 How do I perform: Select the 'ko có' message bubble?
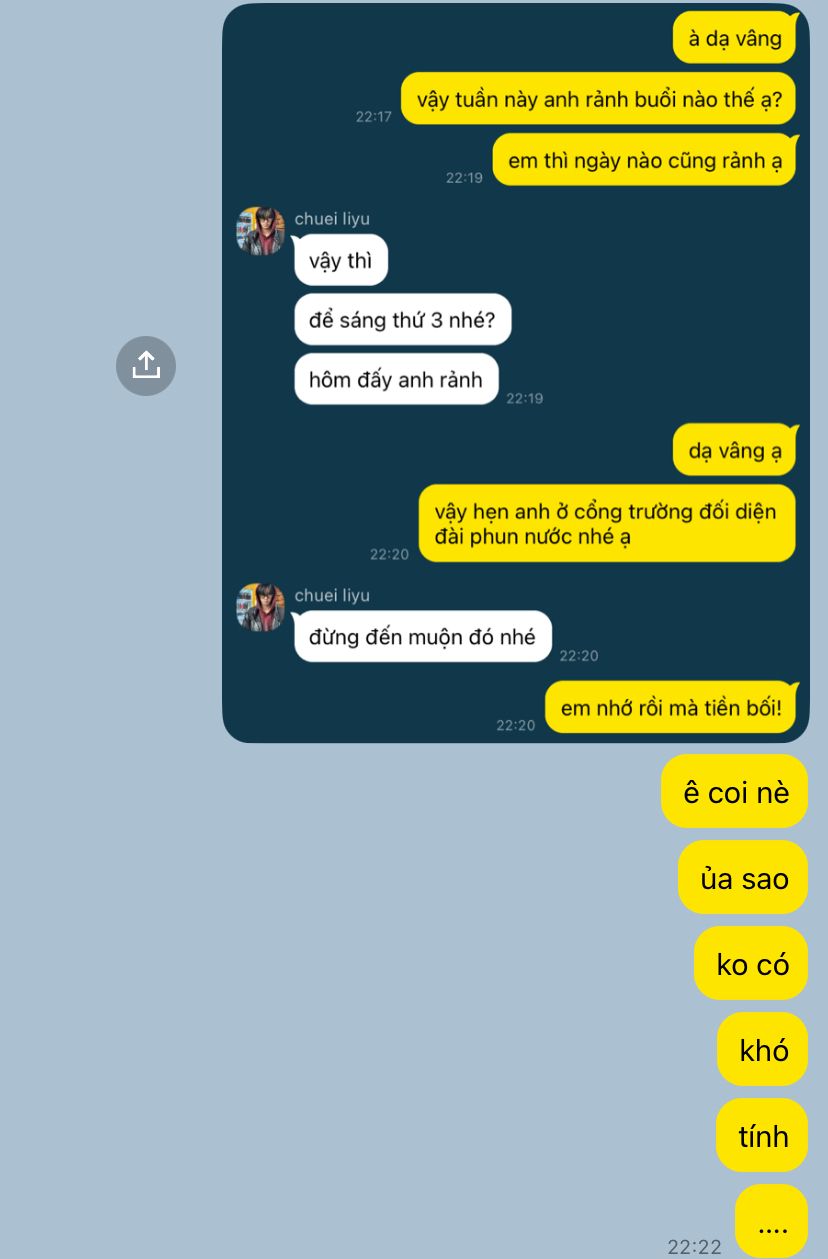751,964
